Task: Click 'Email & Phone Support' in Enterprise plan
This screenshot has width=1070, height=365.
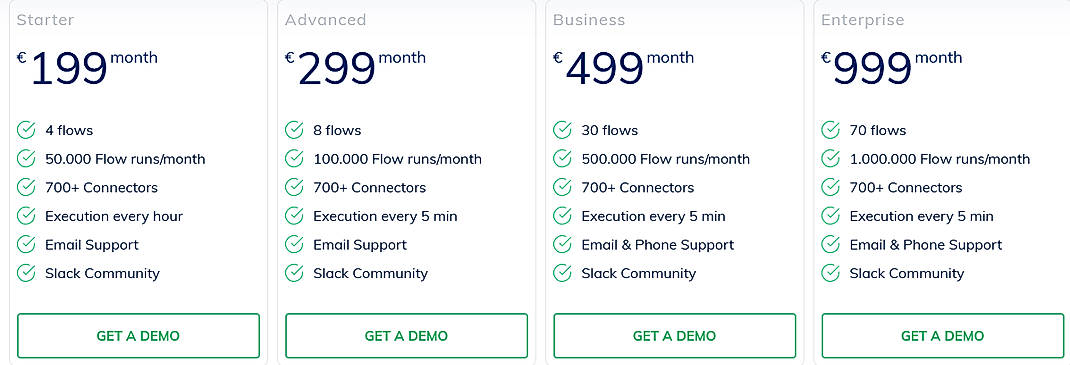Action: pyautogui.click(x=926, y=245)
